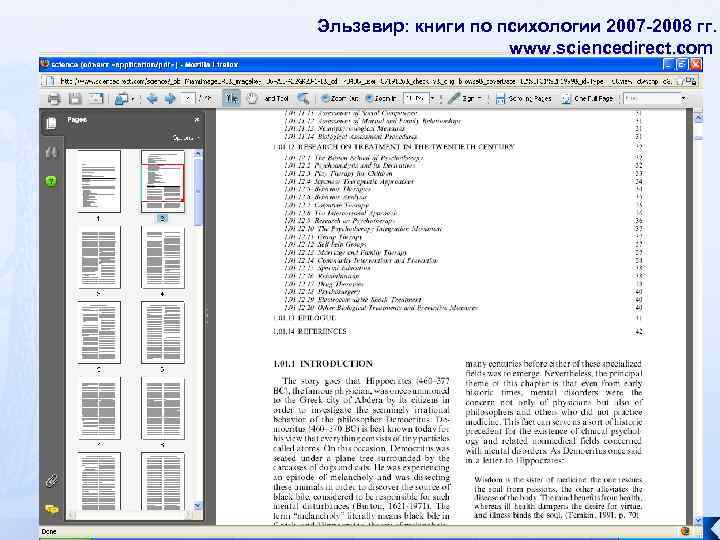Click 1.01.13 EPILOGUE contents entry
720x540 pixels.
point(304,317)
